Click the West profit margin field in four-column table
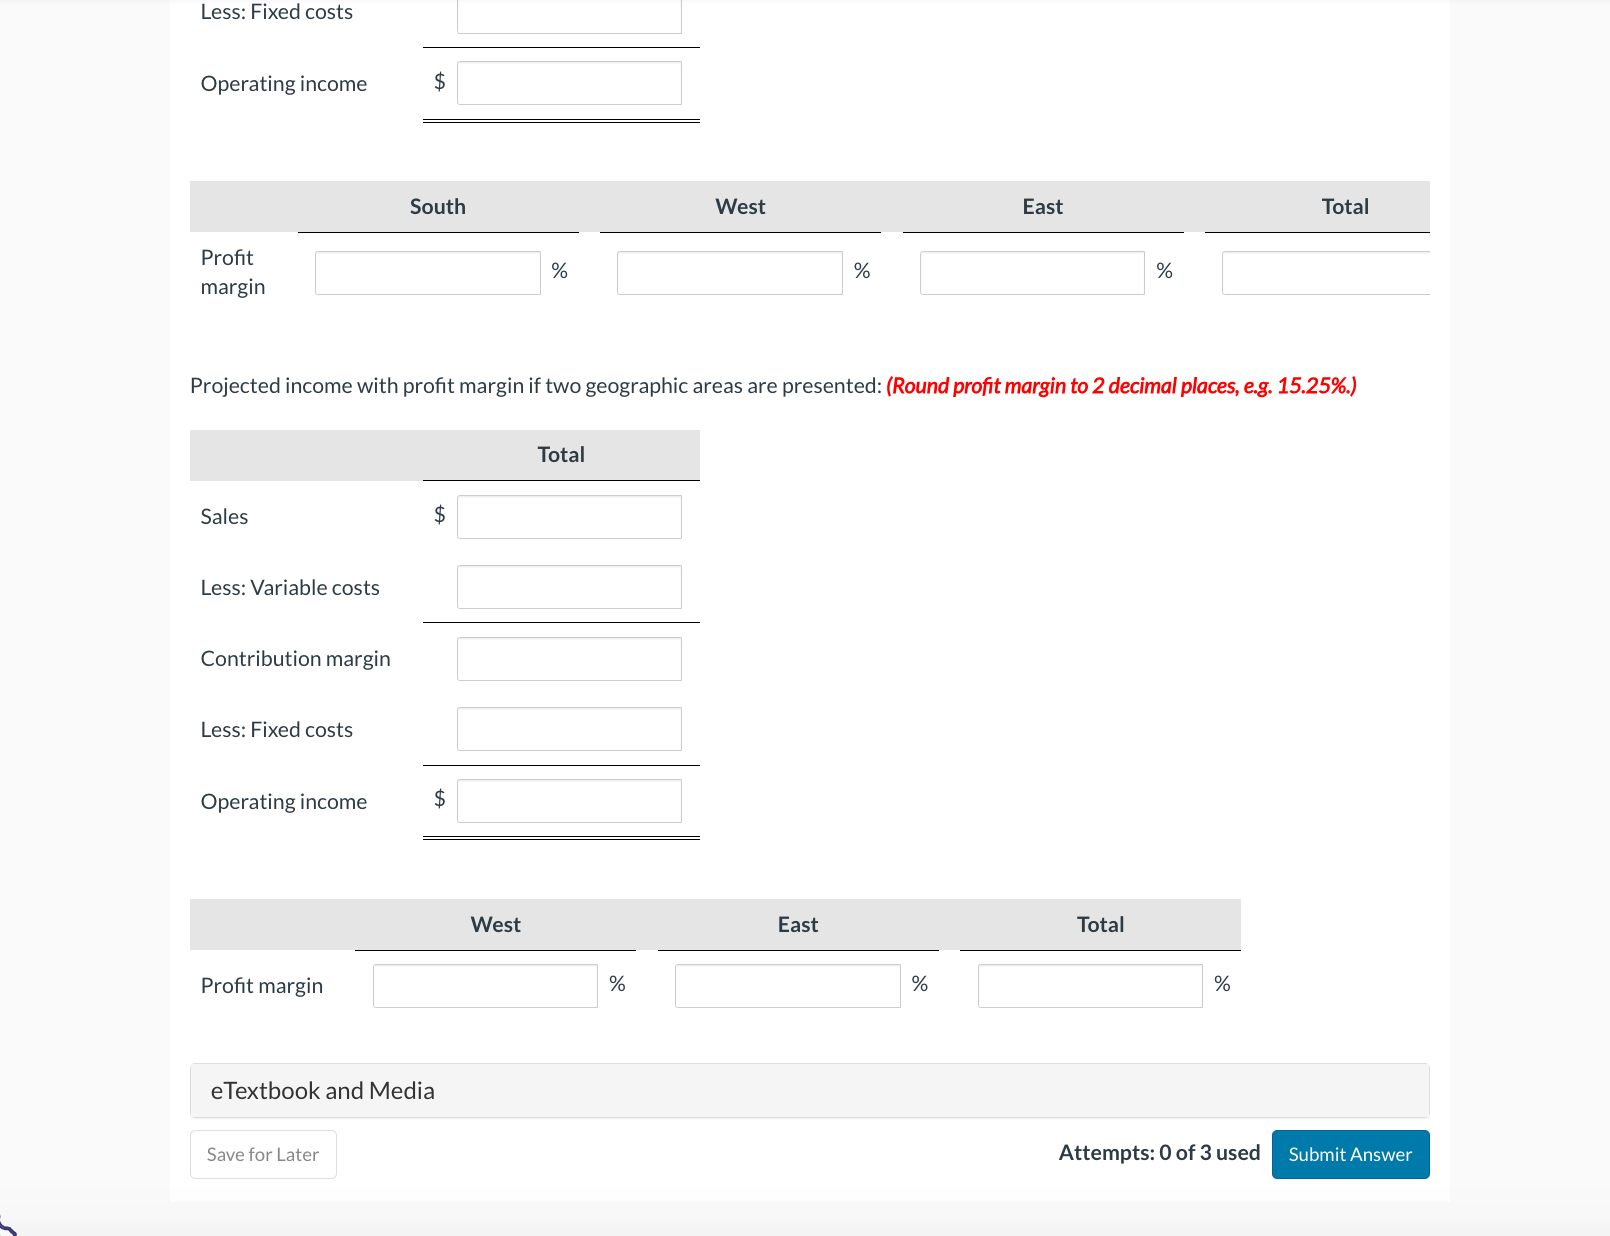 729,273
